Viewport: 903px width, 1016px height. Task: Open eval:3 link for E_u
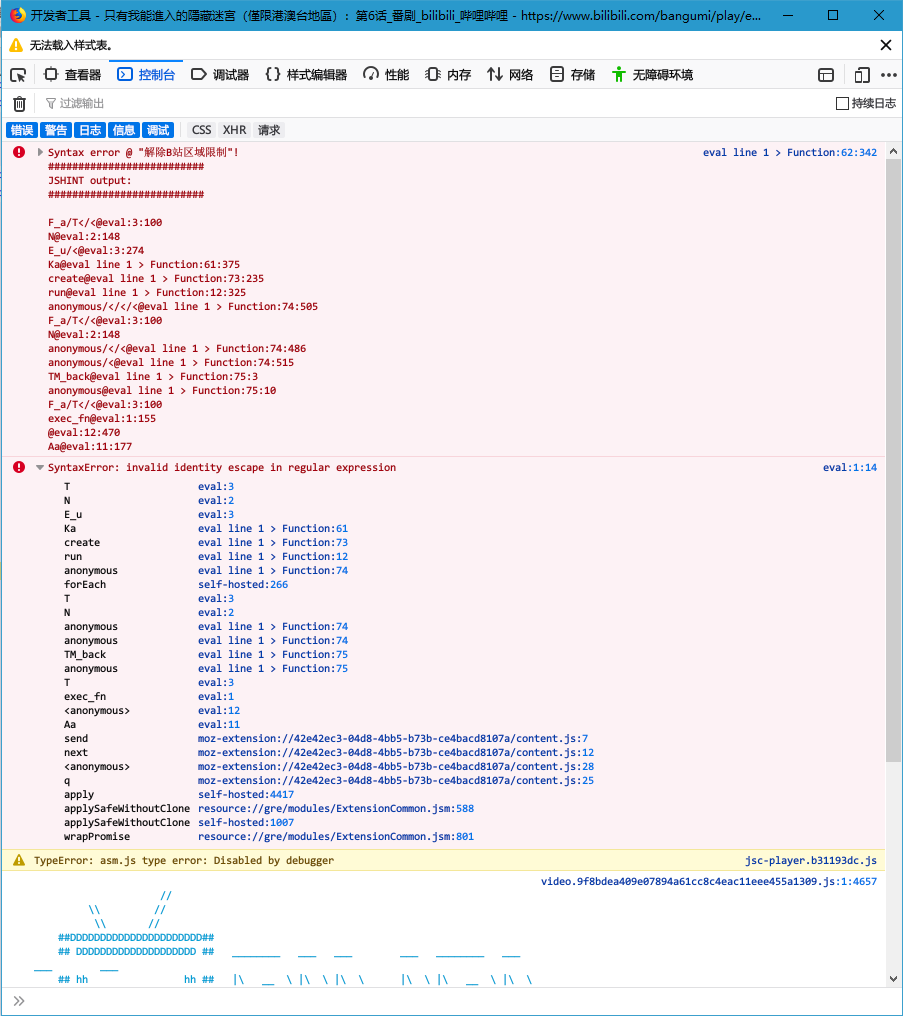coord(216,514)
